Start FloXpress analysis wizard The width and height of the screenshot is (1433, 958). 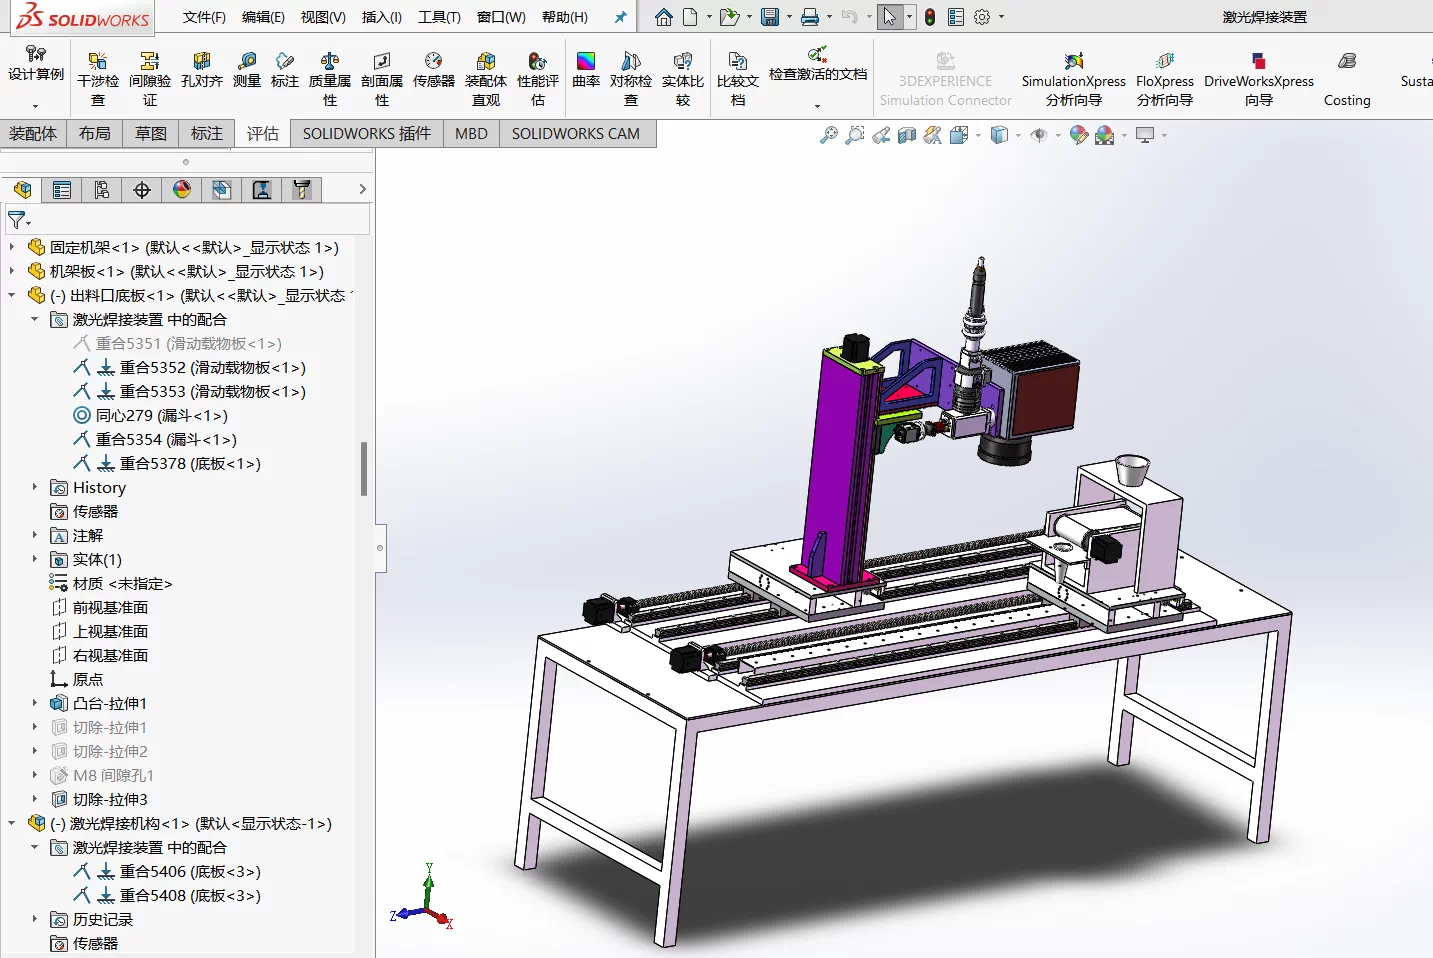[x=1165, y=78]
